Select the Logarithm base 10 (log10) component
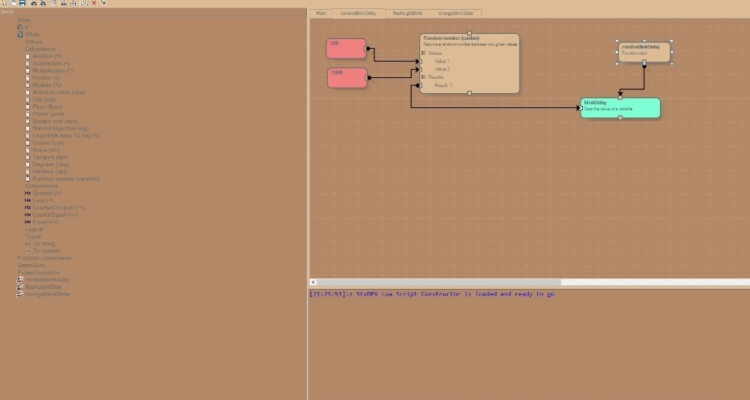750x400 pixels. tap(66, 135)
